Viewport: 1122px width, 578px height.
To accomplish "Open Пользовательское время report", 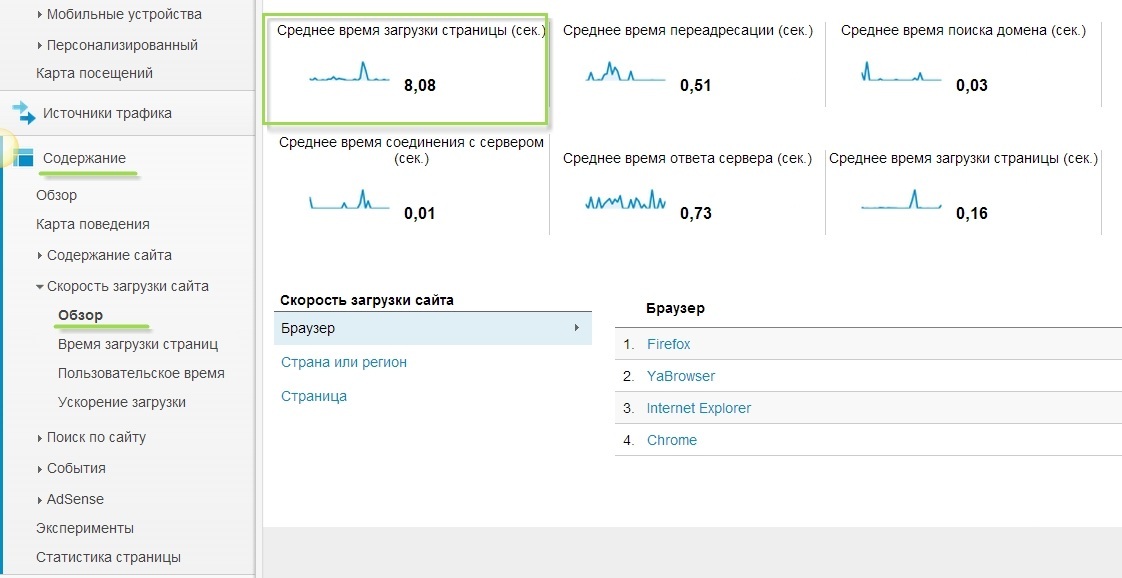I will [x=141, y=373].
